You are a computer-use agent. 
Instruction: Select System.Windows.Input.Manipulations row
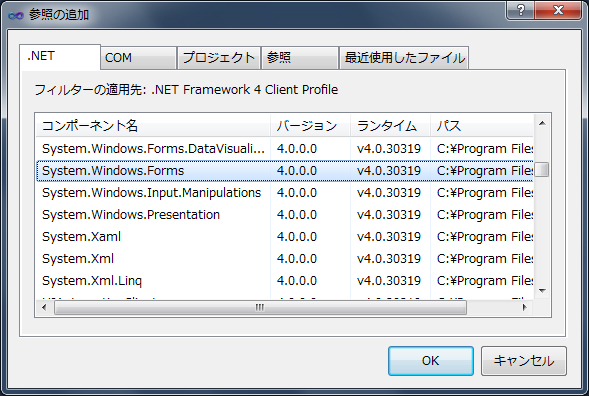pyautogui.click(x=285, y=193)
